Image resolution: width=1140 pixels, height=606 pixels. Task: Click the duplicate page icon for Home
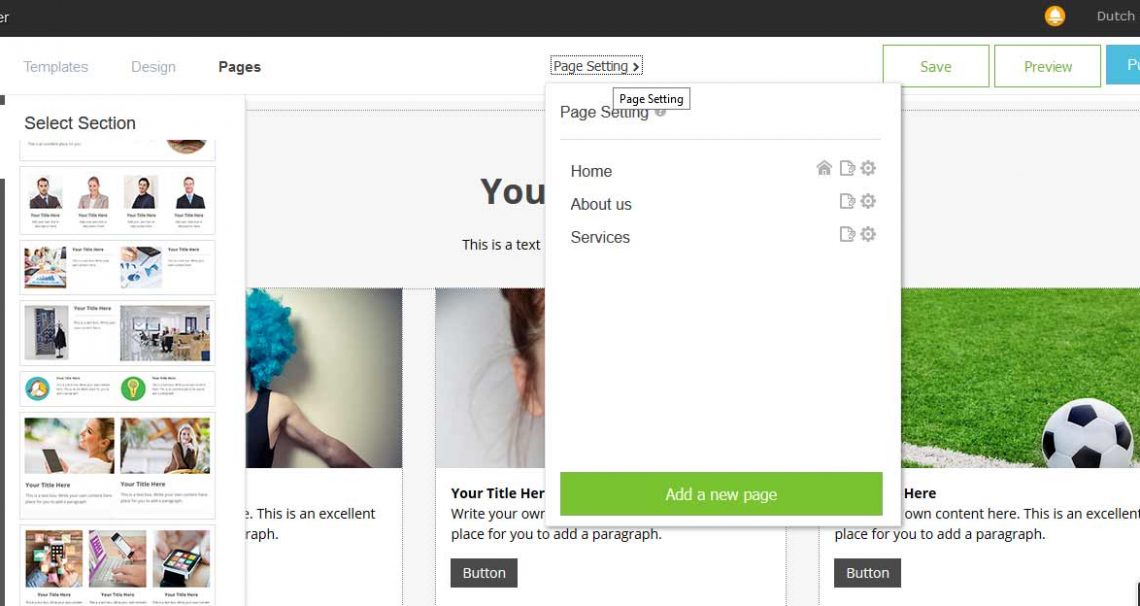(x=847, y=169)
